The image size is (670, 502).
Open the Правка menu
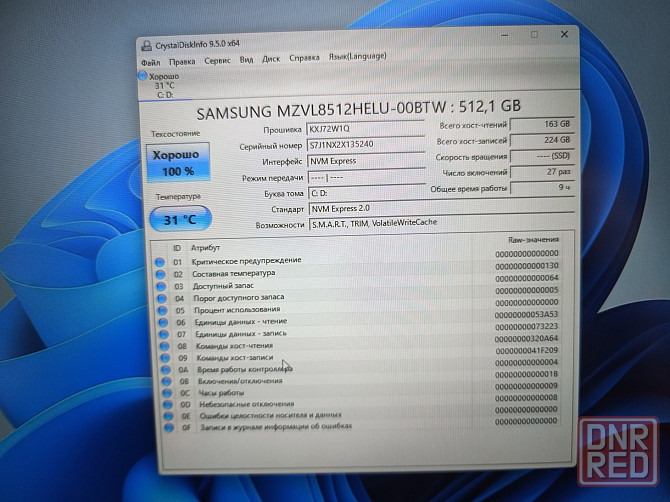coord(182,62)
